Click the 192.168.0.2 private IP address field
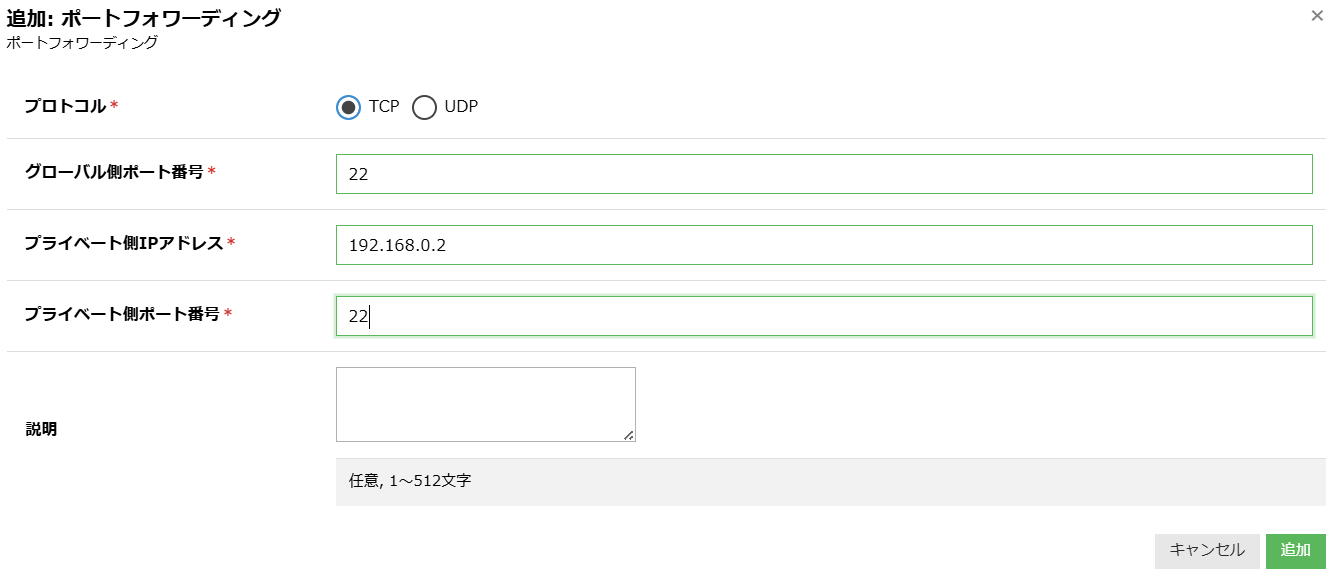Viewport: 1331px width, 577px height. [824, 245]
